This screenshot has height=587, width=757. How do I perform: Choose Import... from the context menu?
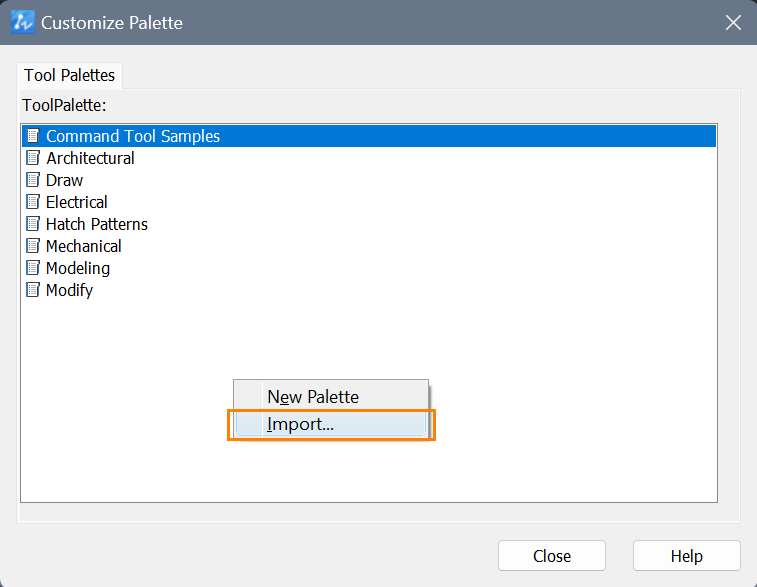coord(331,424)
